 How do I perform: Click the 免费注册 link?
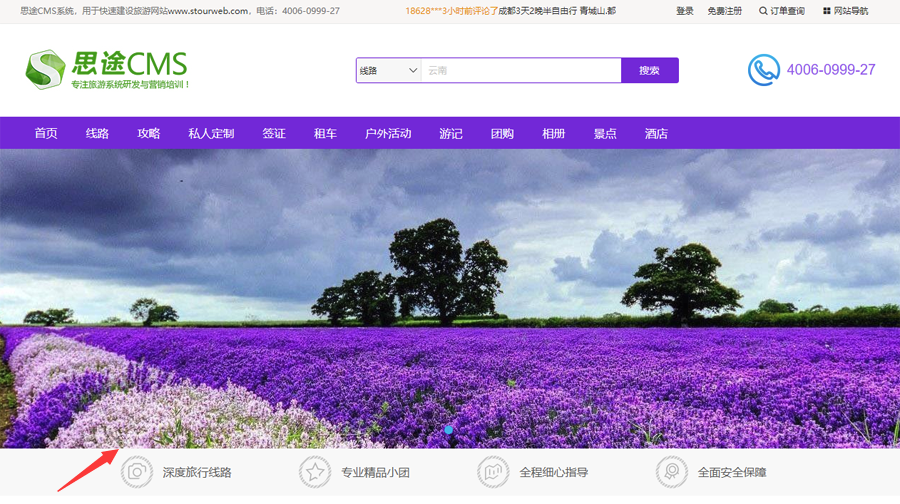tap(725, 11)
